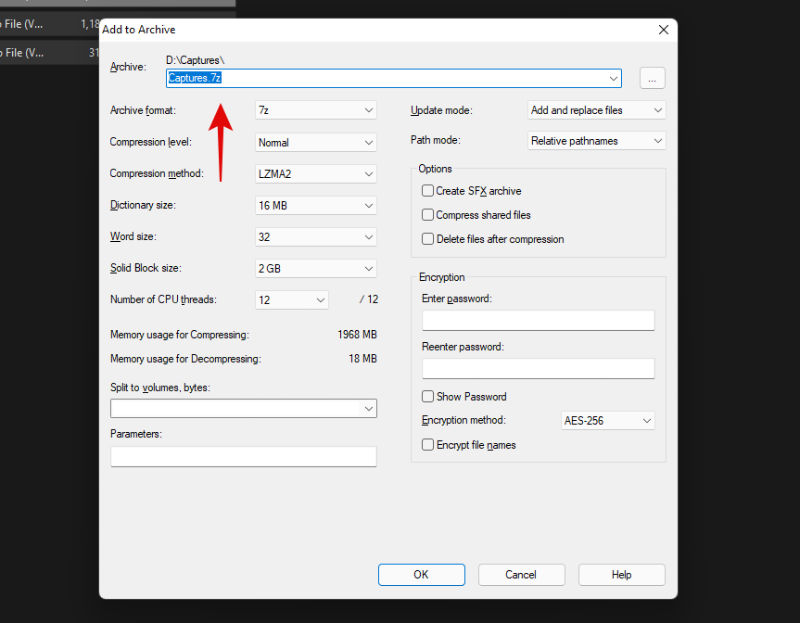Open the Path mode dropdown showing Relative pathnames
The width and height of the screenshot is (800, 623).
point(596,141)
